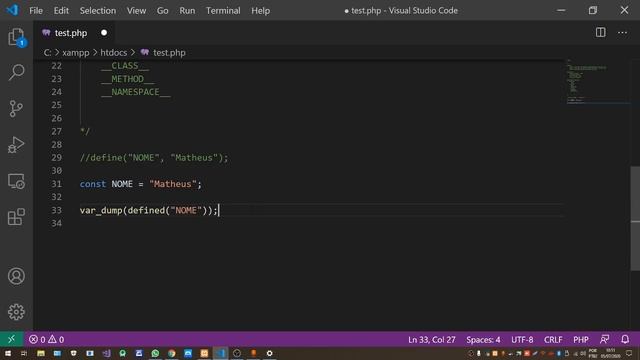640x360 pixels.
Task: Open the Selection menu
Action: [98, 11]
